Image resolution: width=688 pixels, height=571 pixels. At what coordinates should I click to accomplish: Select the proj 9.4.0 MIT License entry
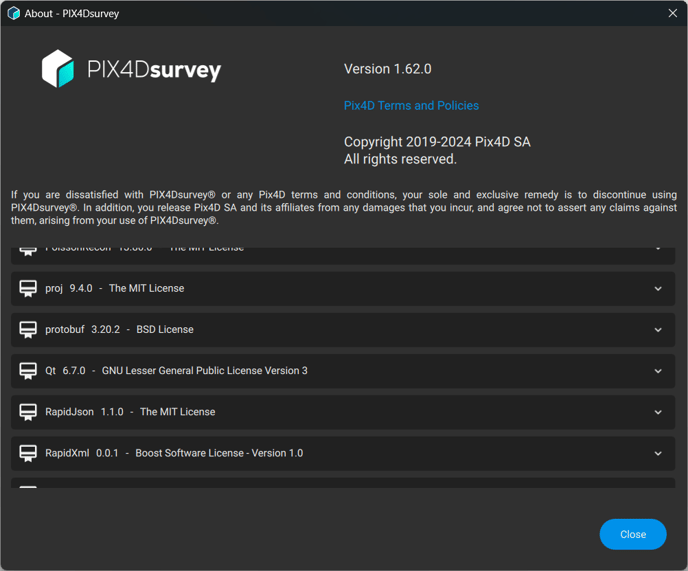pos(115,288)
